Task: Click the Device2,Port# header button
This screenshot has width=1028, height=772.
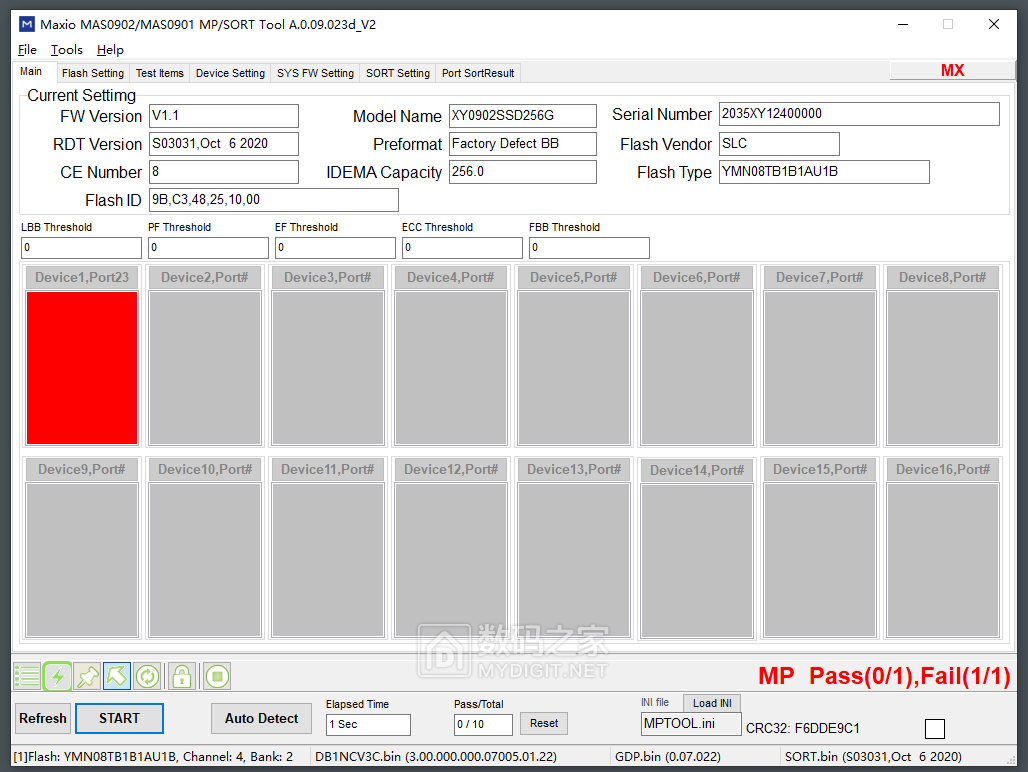Action: tap(205, 277)
